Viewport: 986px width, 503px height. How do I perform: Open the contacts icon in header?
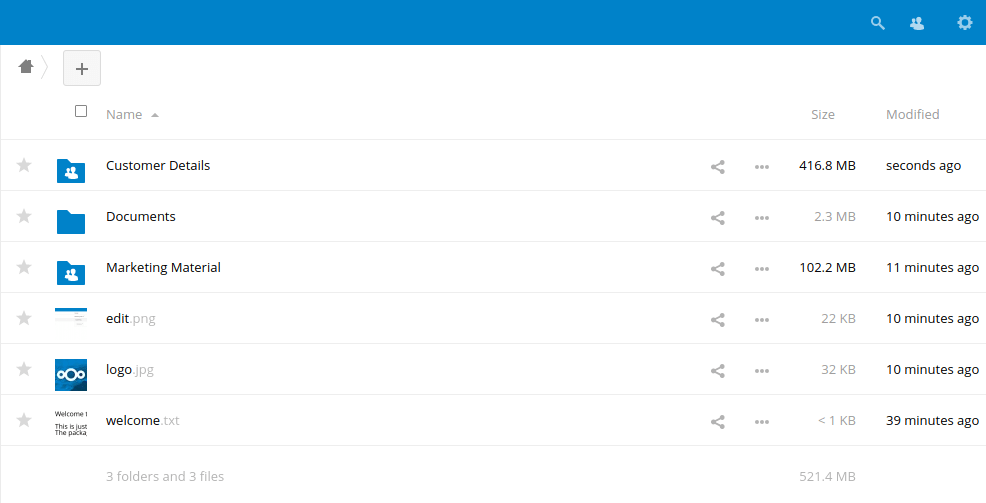pos(917,23)
